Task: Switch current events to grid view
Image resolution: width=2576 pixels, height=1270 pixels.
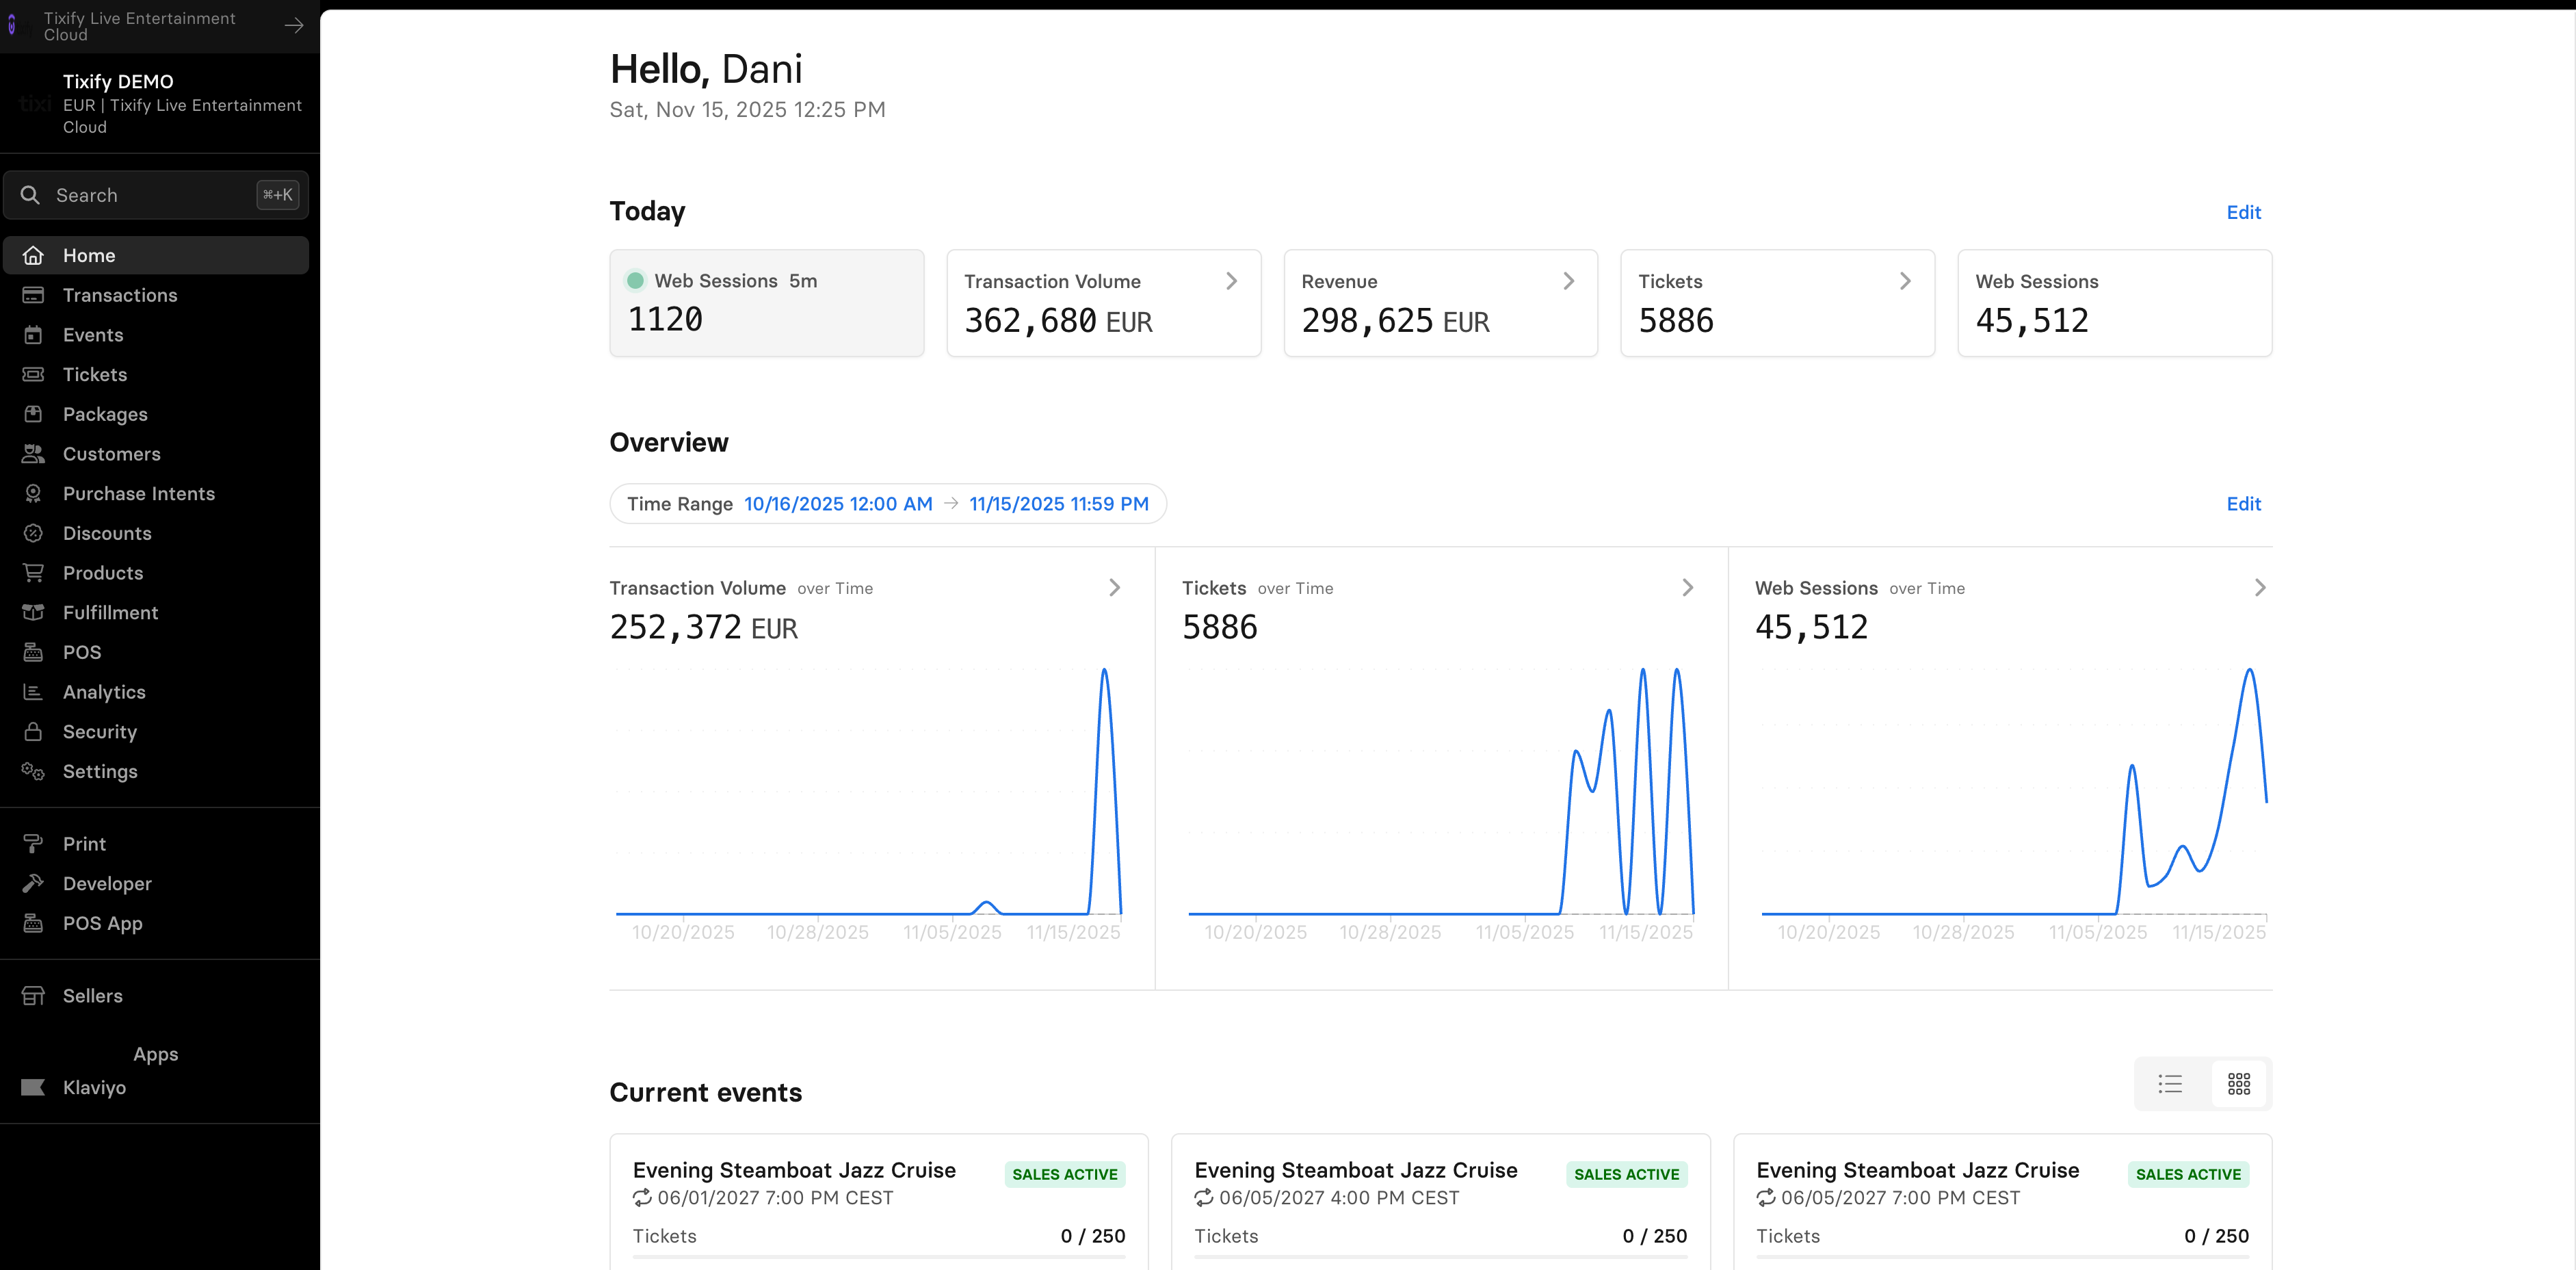Action: 2239,1084
